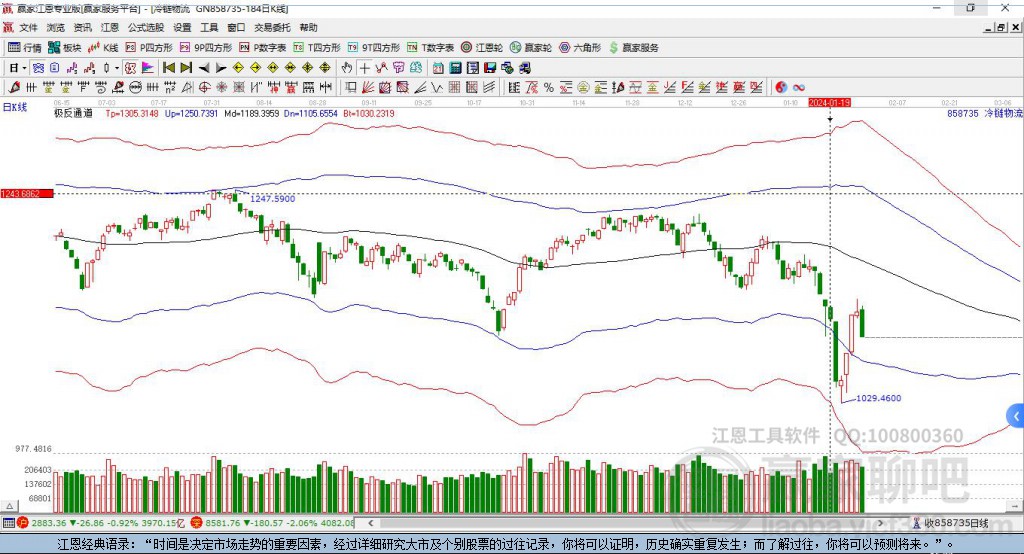Click the 1243.6862 red price label
Screen dimensions: 1024x554
(27, 193)
